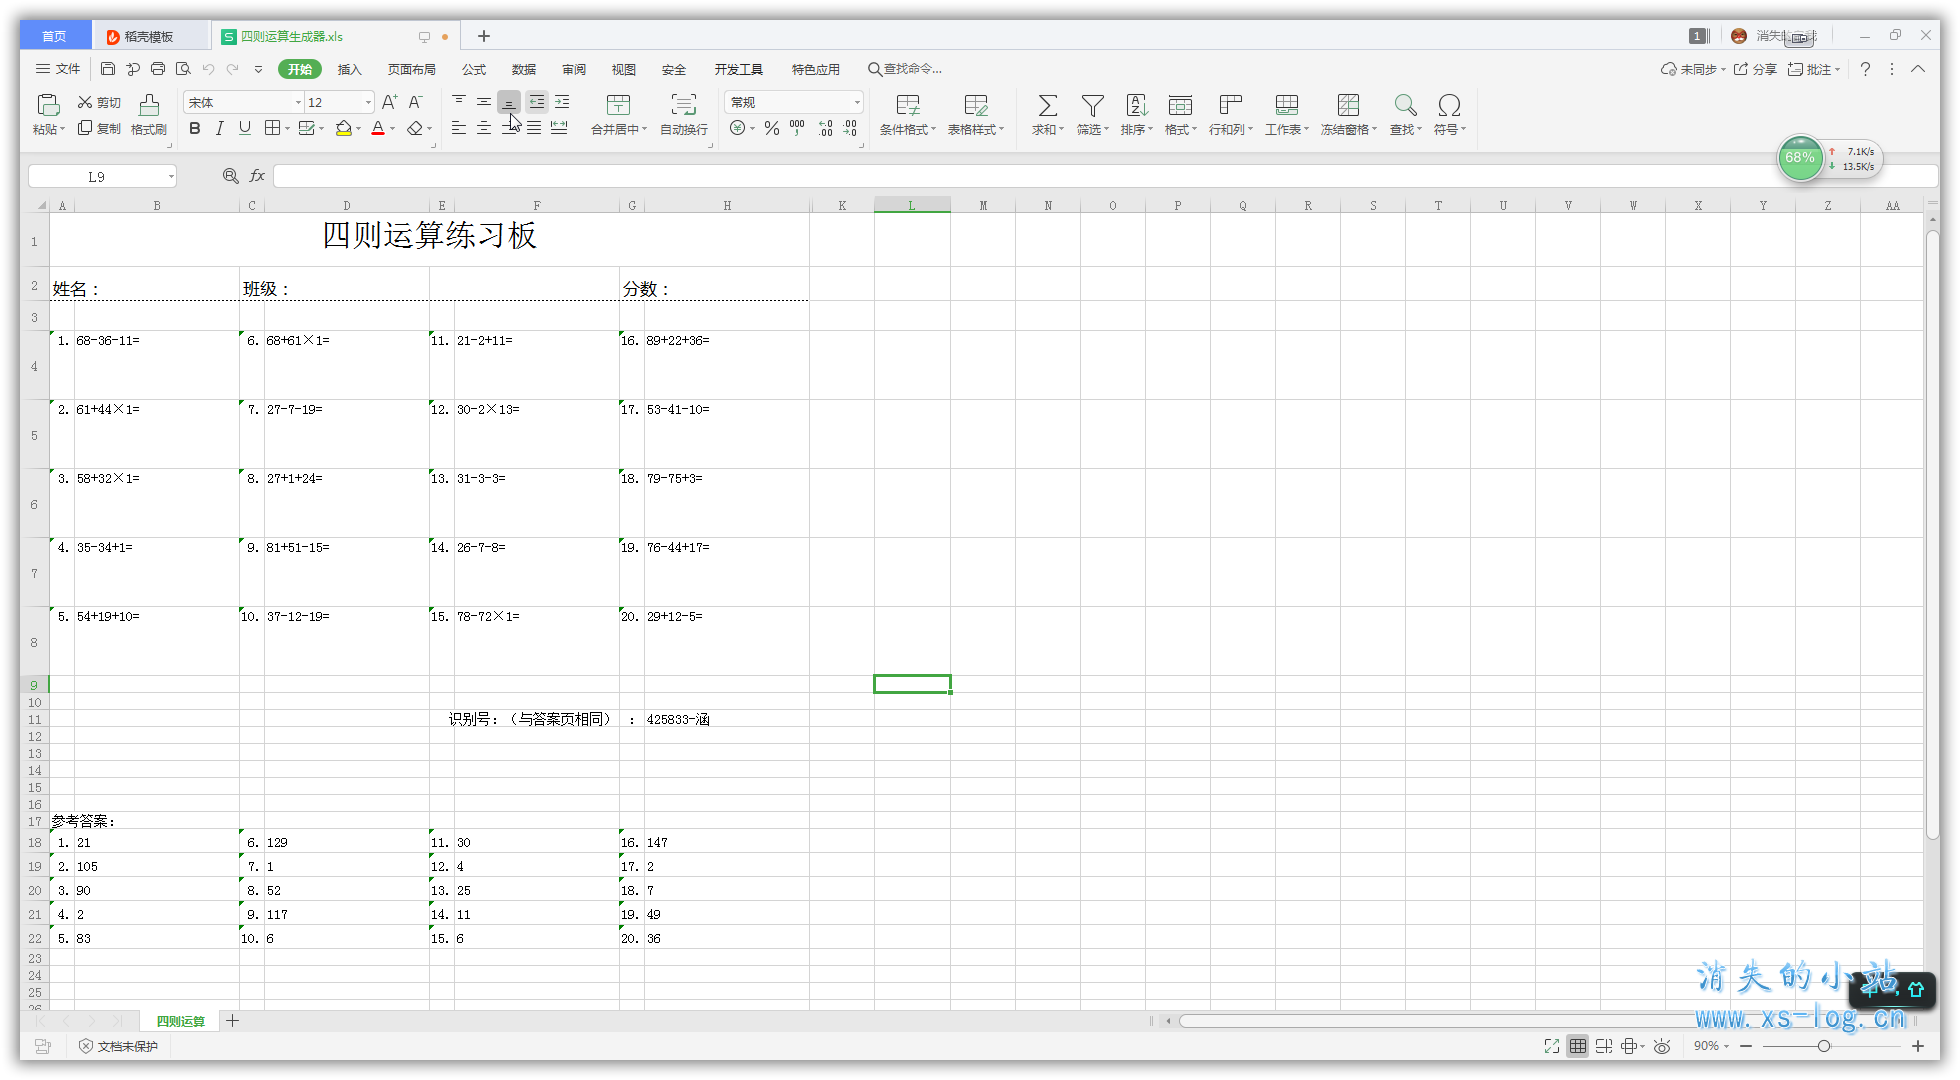The width and height of the screenshot is (1960, 1080).
Task: Switch to the Data (数据) tab
Action: tap(524, 69)
